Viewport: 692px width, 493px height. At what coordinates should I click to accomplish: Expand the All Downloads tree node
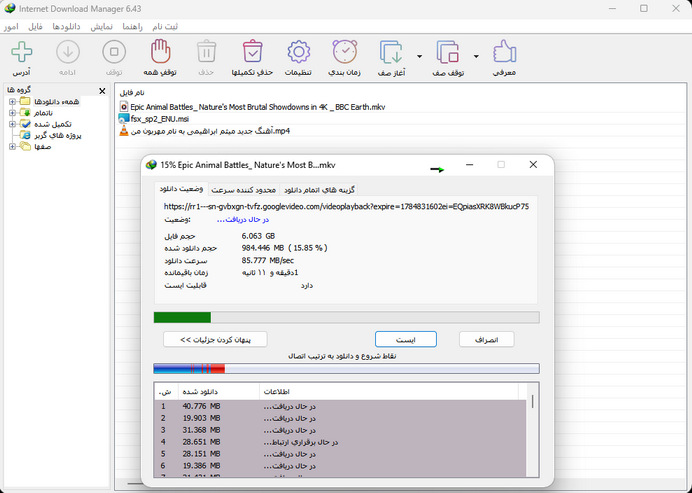point(12,102)
